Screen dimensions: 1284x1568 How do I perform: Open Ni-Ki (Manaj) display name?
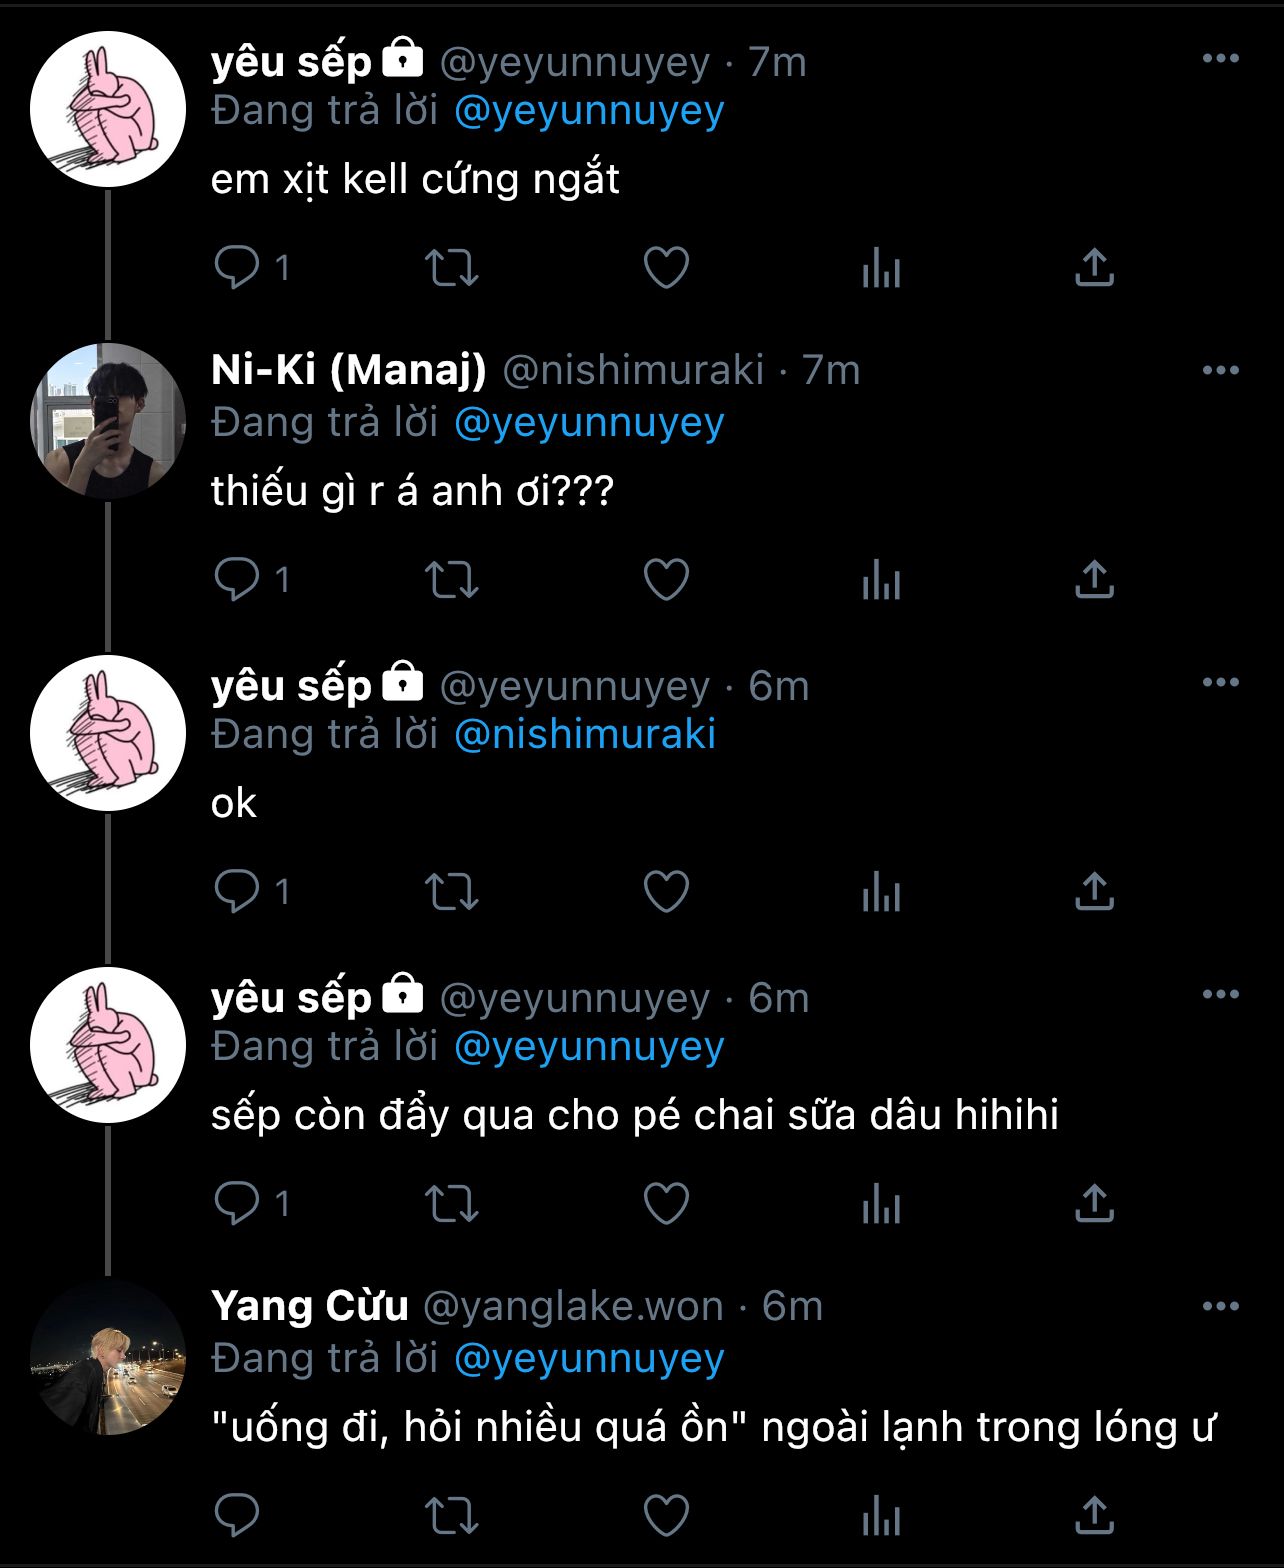pos(348,371)
